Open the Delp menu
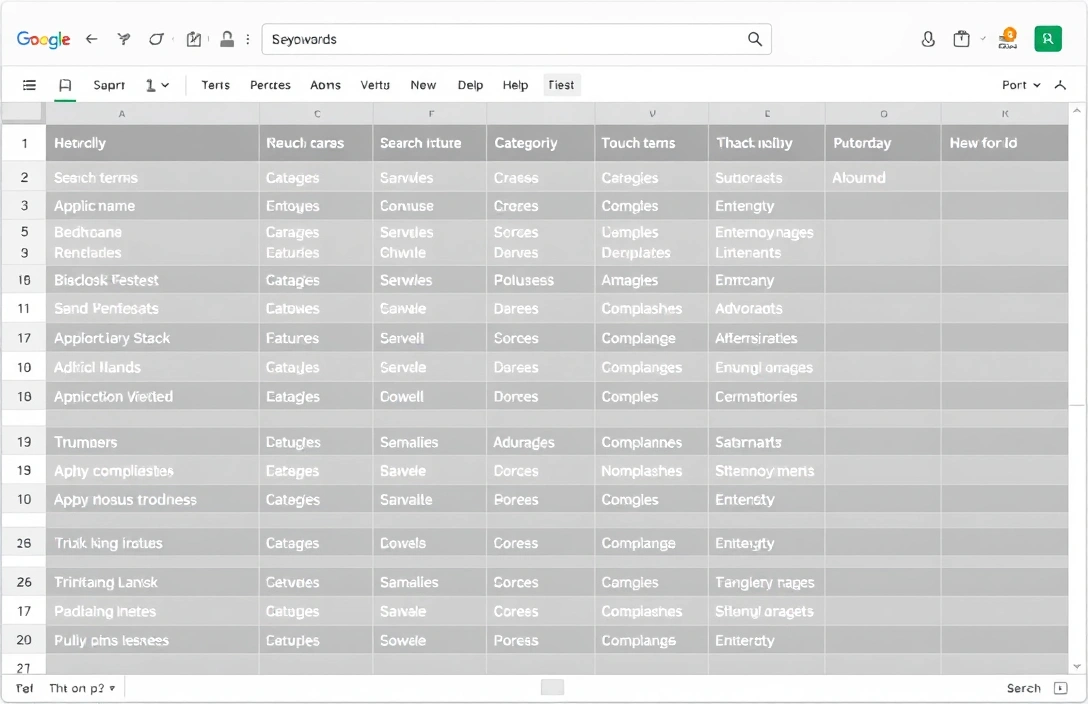Image resolution: width=1088 pixels, height=704 pixels. click(x=470, y=85)
